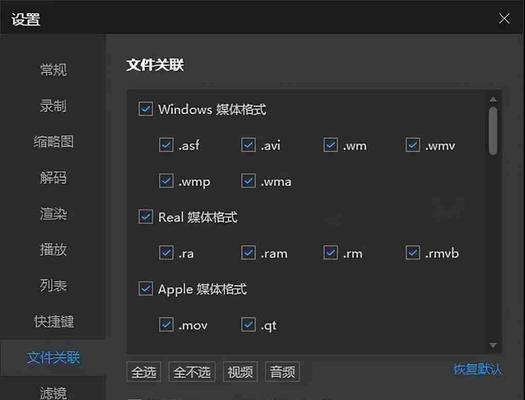The width and height of the screenshot is (525, 400).
Task: Toggle the .avi checkbox
Action: pyautogui.click(x=248, y=145)
